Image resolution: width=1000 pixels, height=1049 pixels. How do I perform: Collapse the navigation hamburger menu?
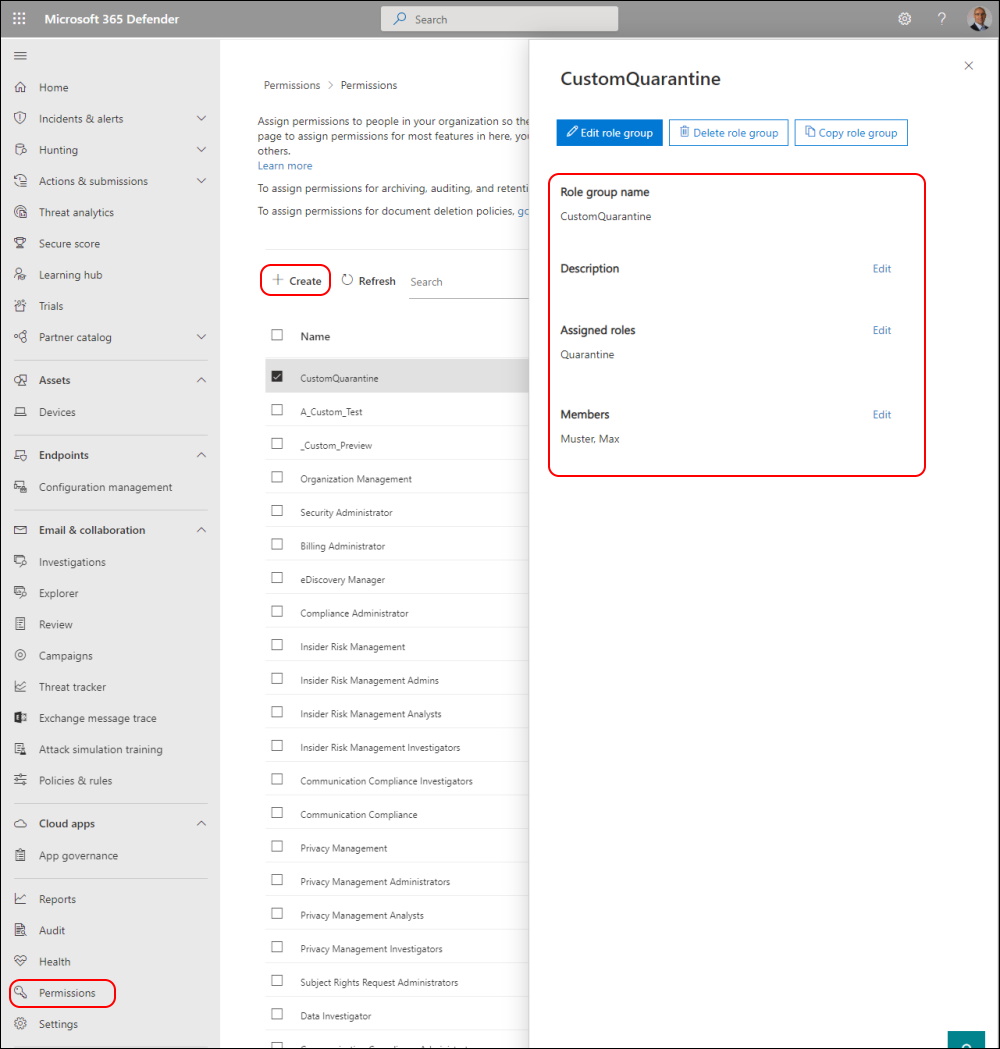click(x=21, y=56)
